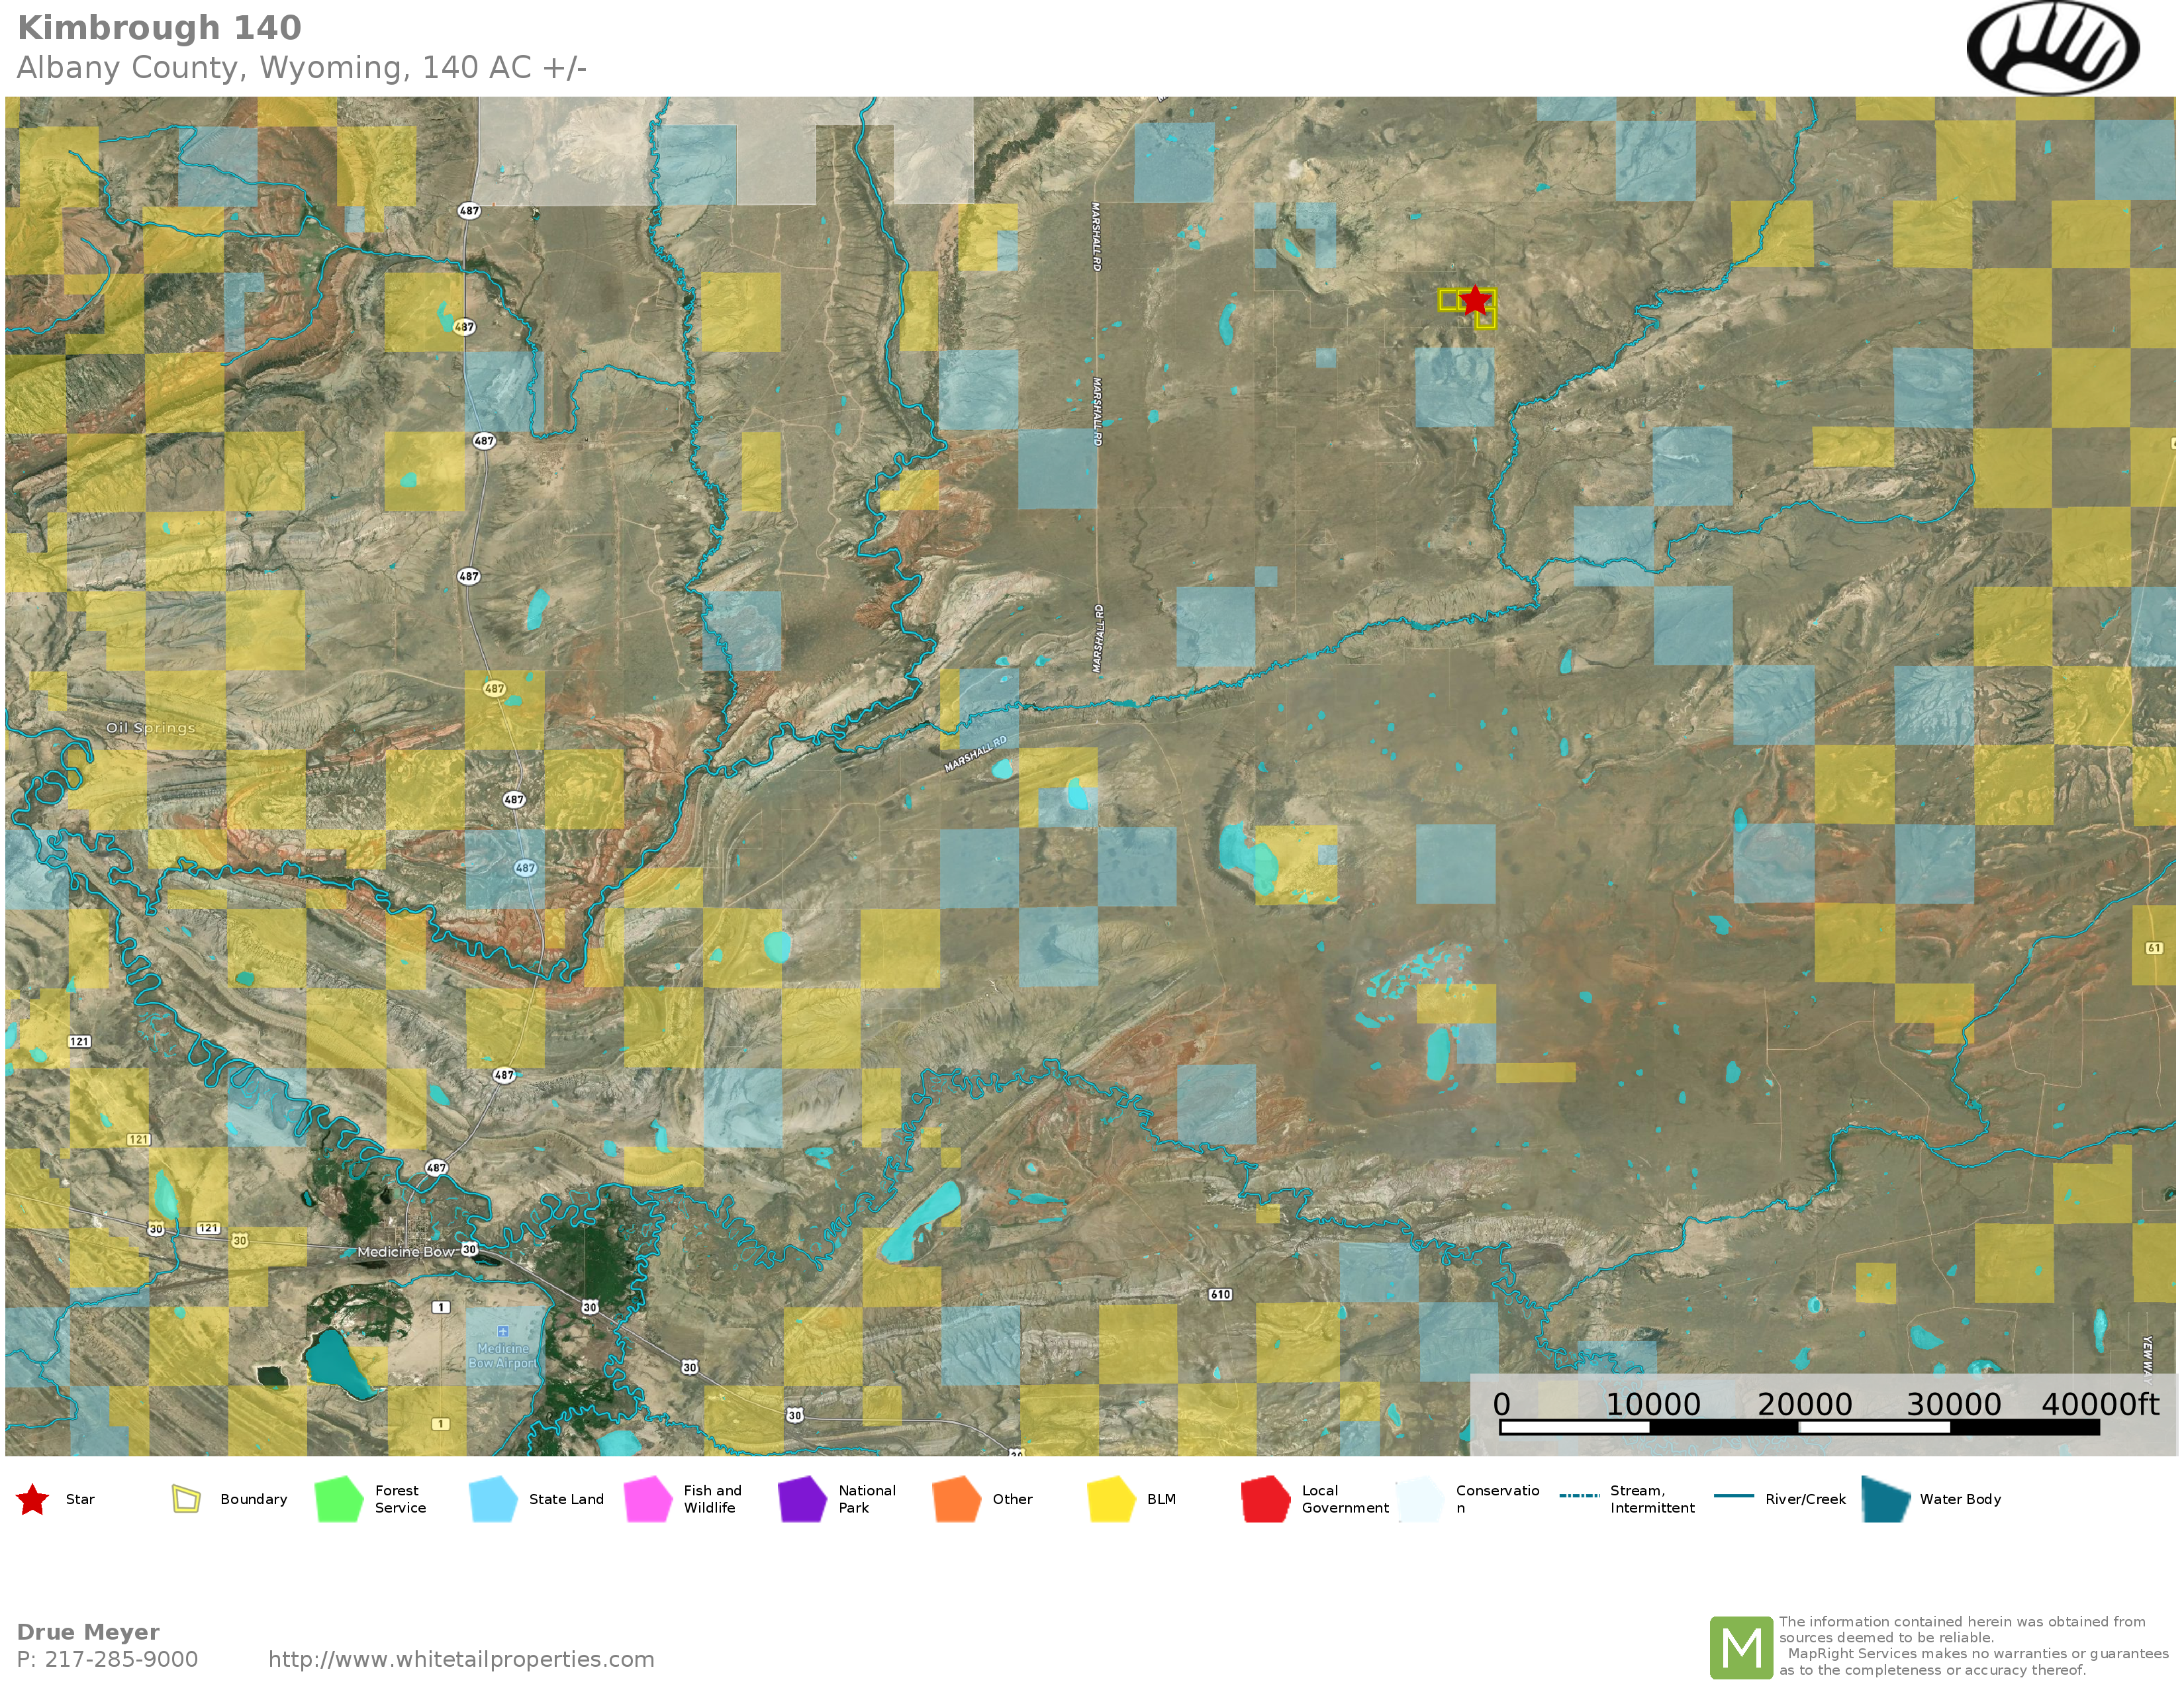Click the Medicine Bow Airport icon
Image resolution: width=2184 pixels, height=1688 pixels.
[x=503, y=1332]
